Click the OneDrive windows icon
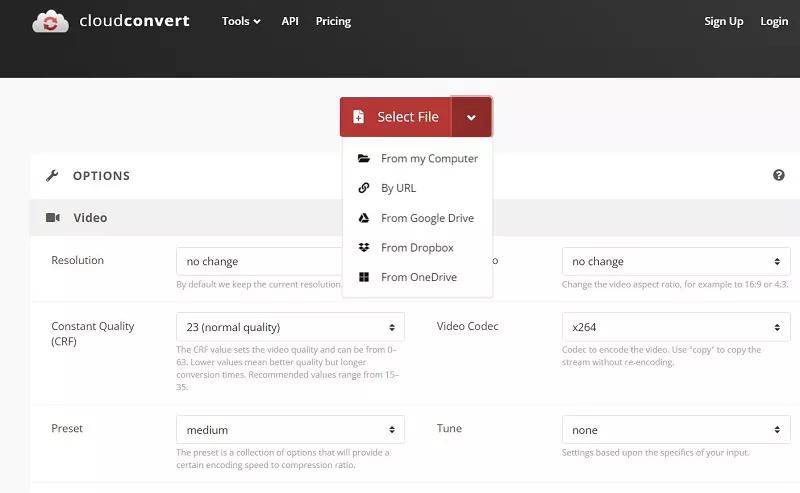800x493 pixels. click(x=364, y=277)
